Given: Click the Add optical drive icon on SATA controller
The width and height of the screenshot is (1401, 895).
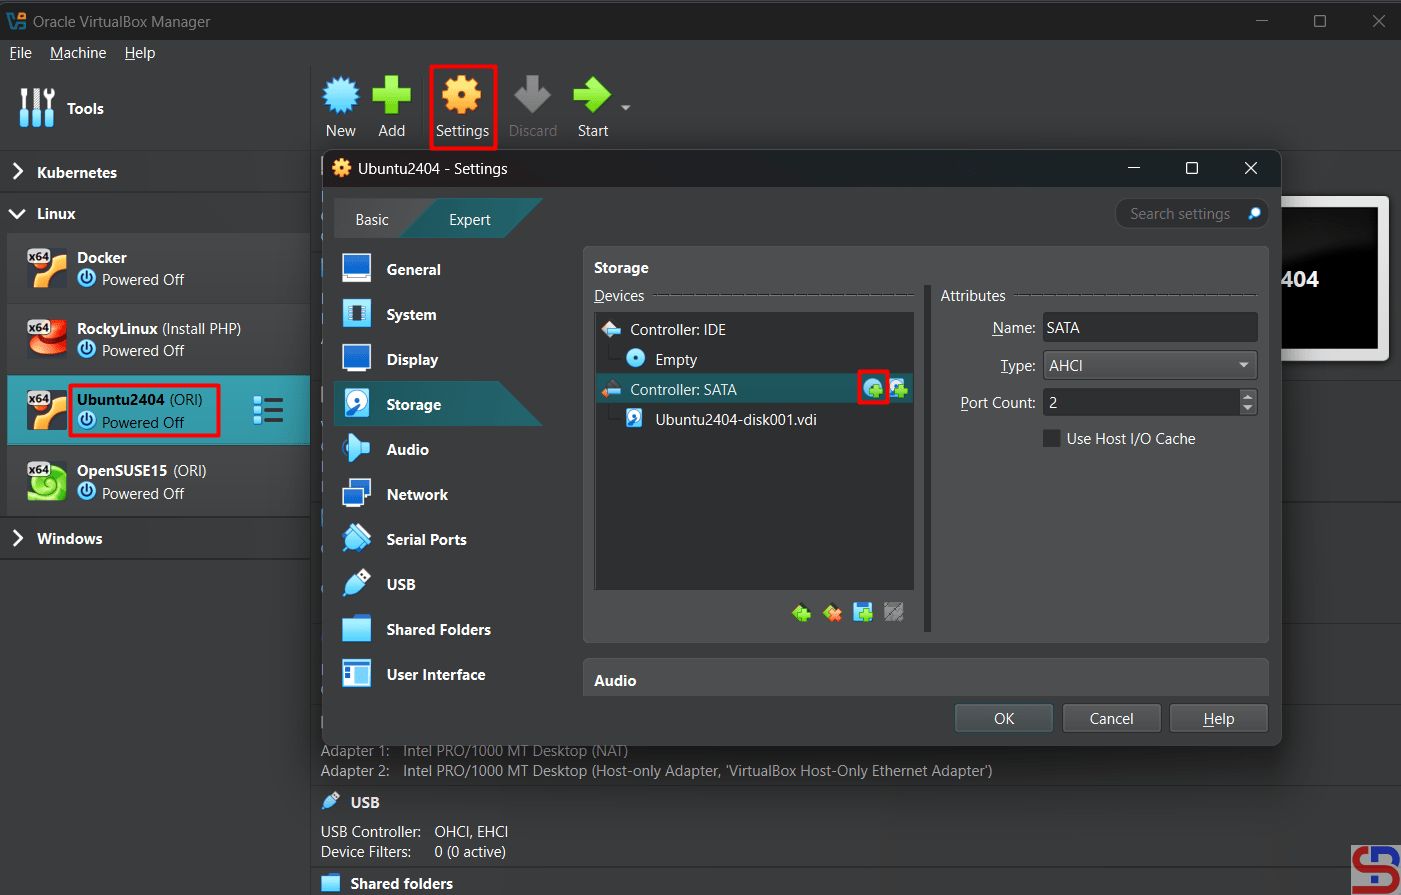Looking at the screenshot, I should tap(873, 389).
